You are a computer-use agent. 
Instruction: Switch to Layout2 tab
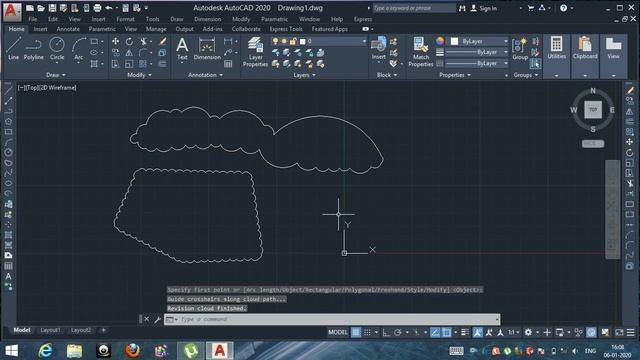point(81,330)
